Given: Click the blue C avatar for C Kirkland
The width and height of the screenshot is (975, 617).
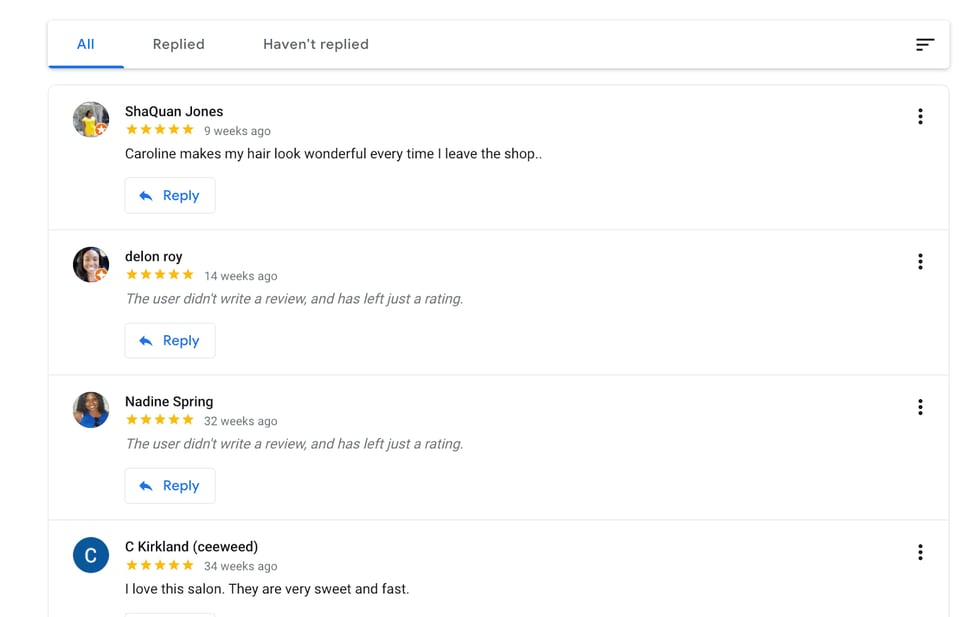Looking at the screenshot, I should point(91,555).
